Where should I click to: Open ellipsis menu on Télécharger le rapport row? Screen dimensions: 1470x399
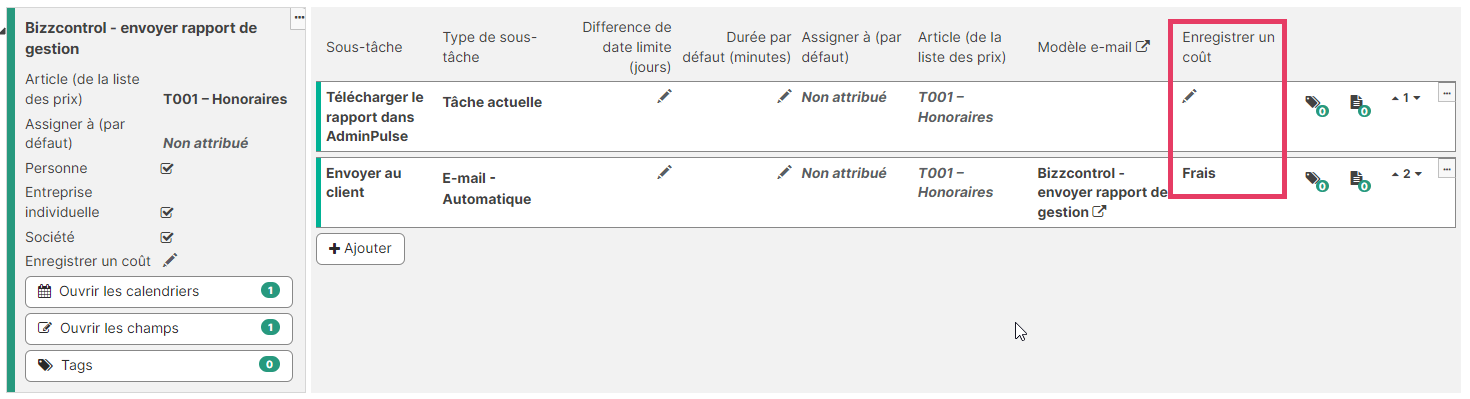[x=1446, y=92]
